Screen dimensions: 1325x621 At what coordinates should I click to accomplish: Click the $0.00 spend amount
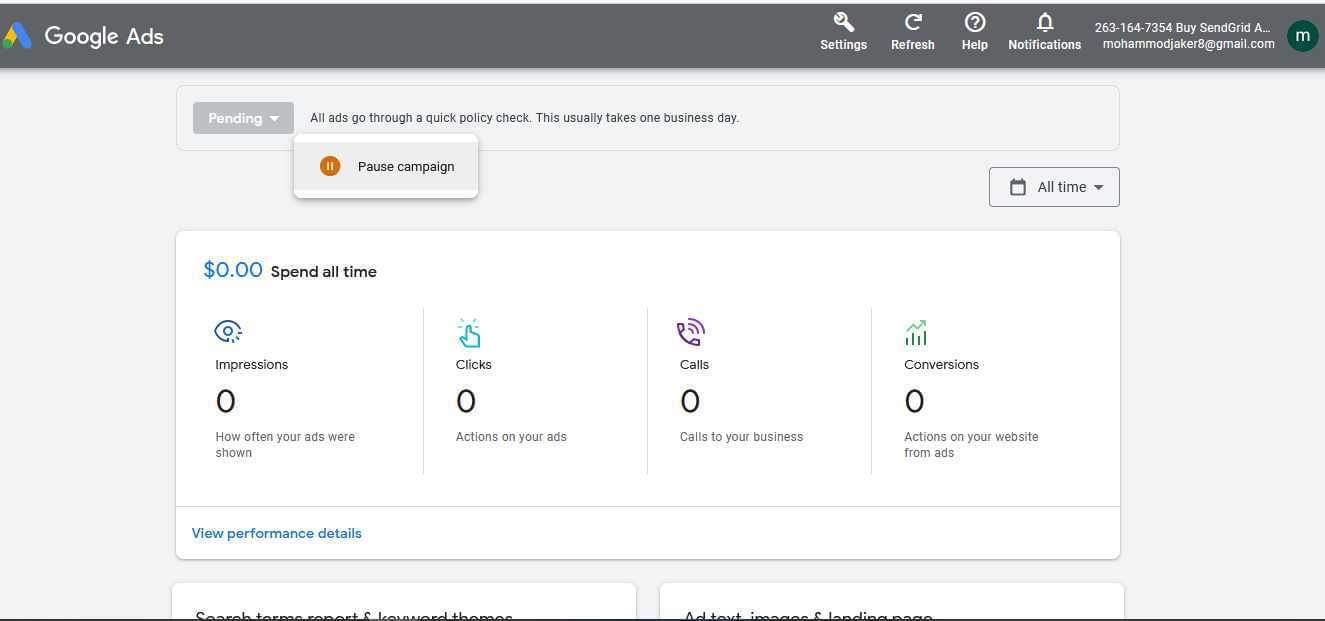tap(233, 270)
